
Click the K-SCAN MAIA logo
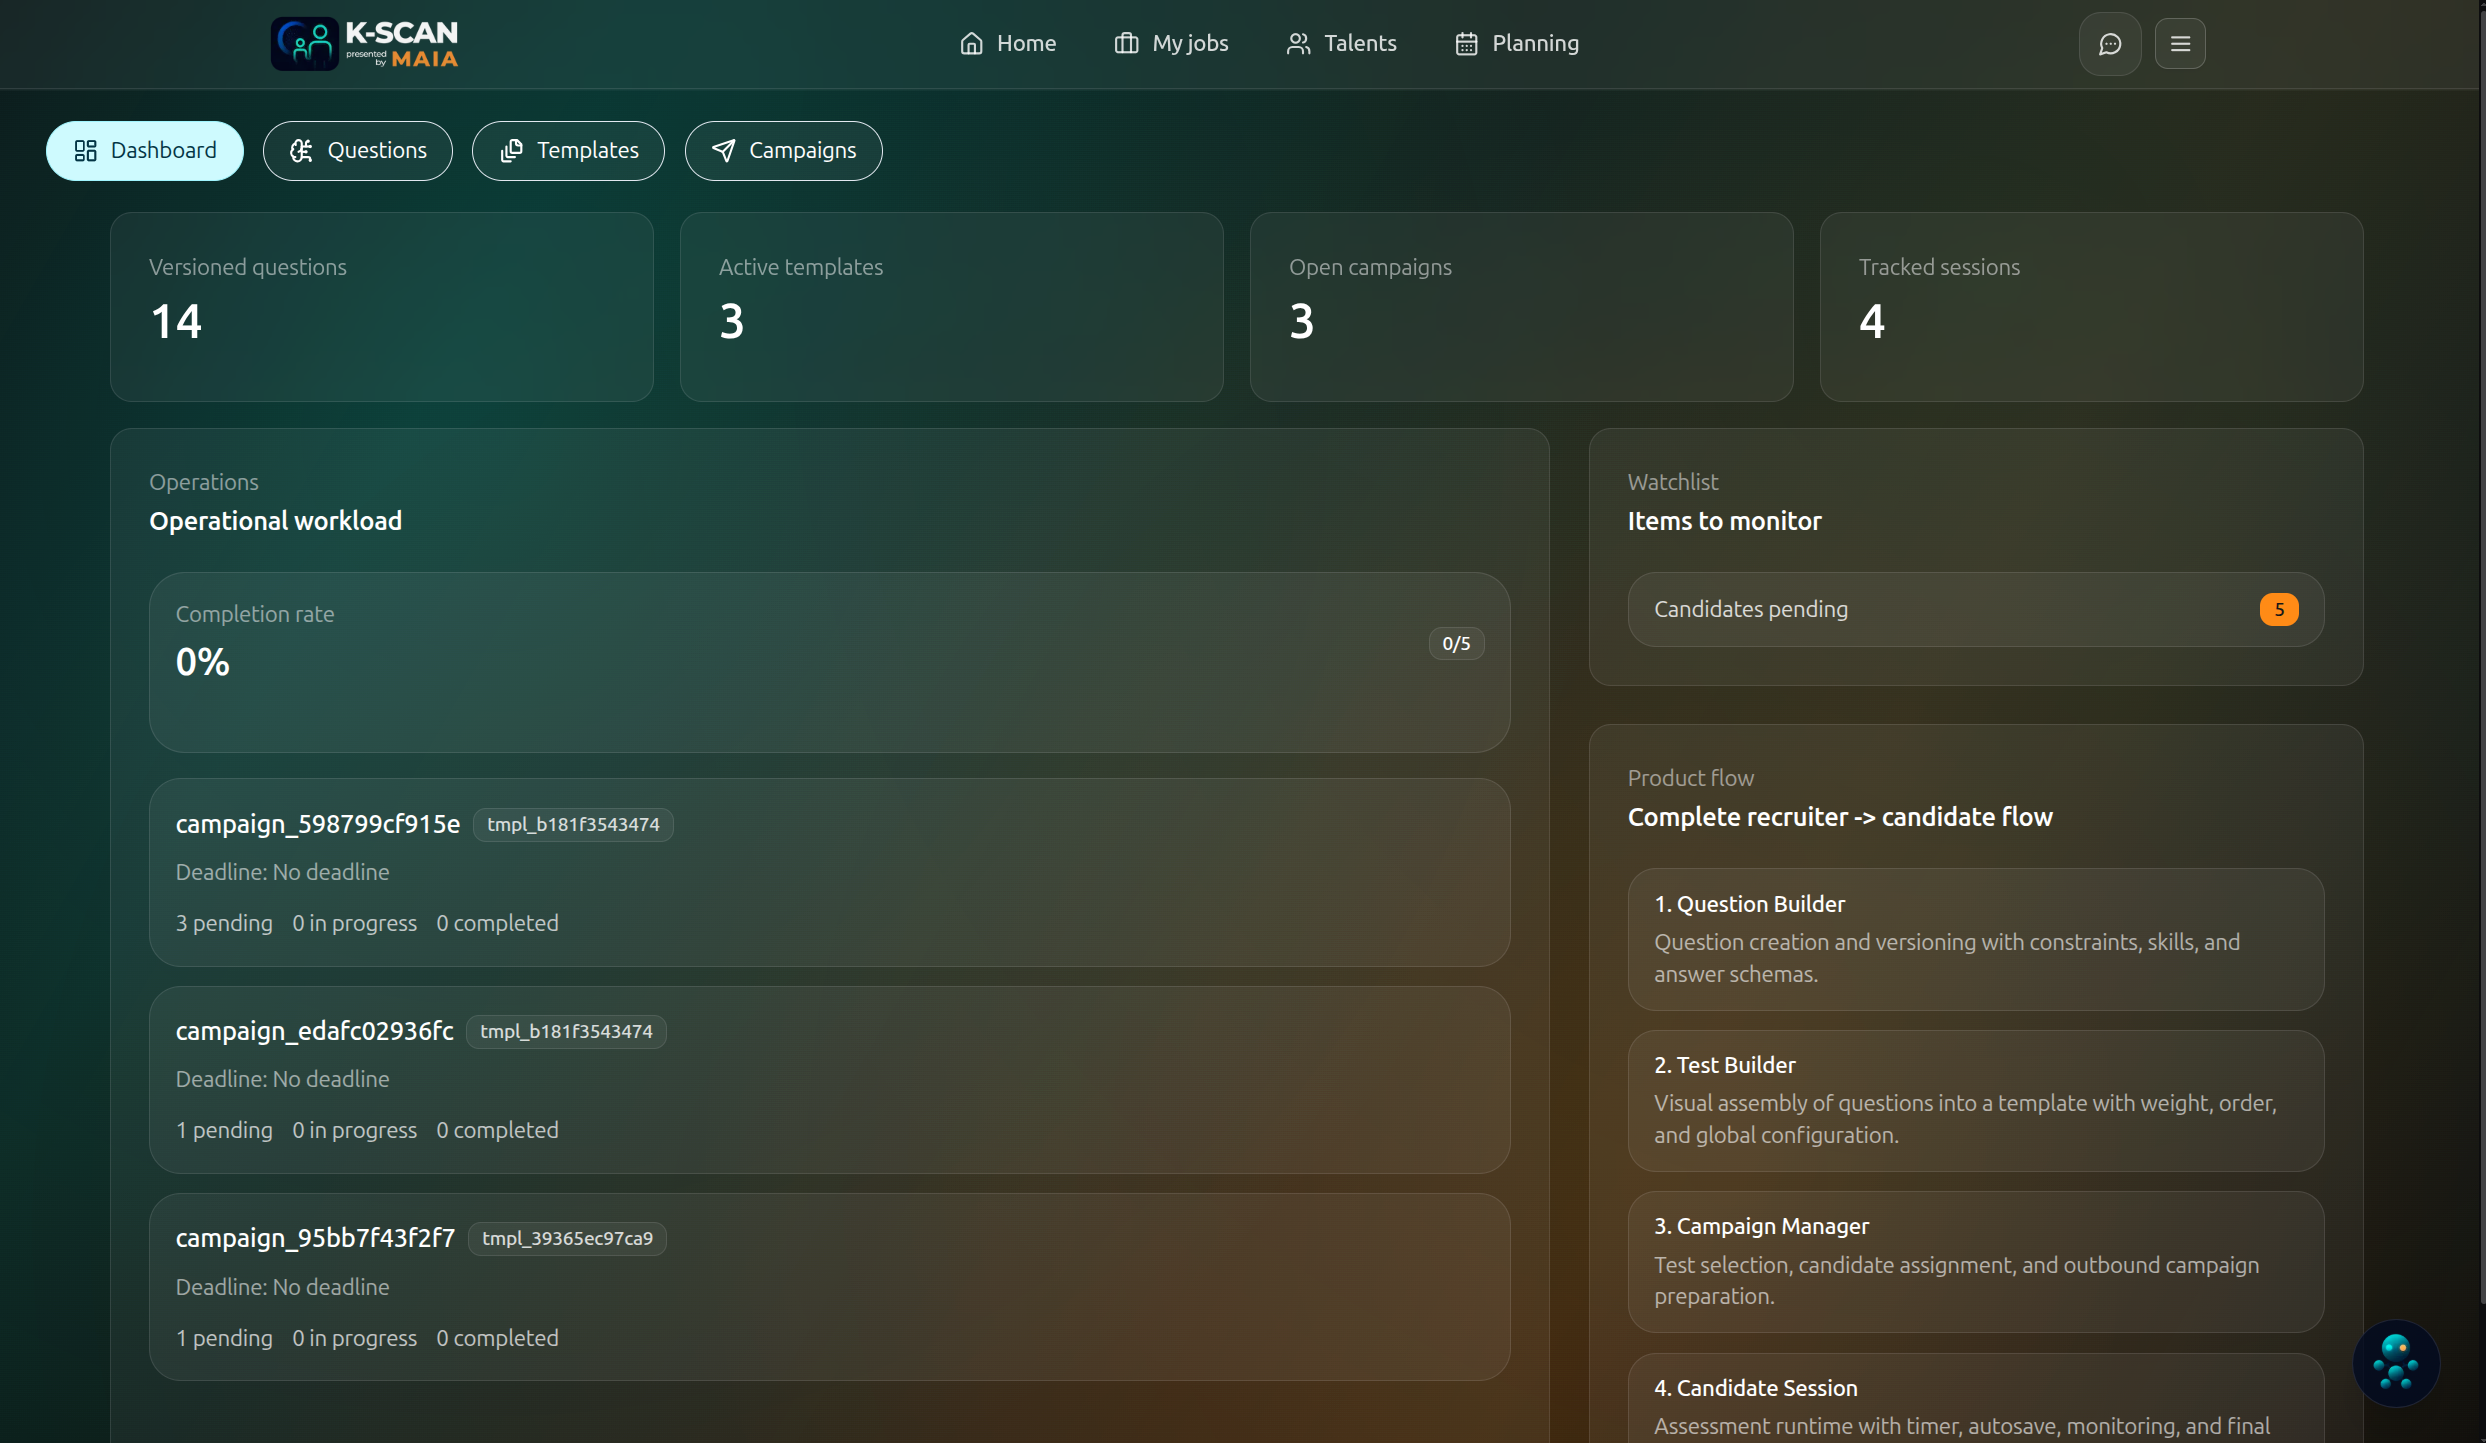(x=364, y=44)
